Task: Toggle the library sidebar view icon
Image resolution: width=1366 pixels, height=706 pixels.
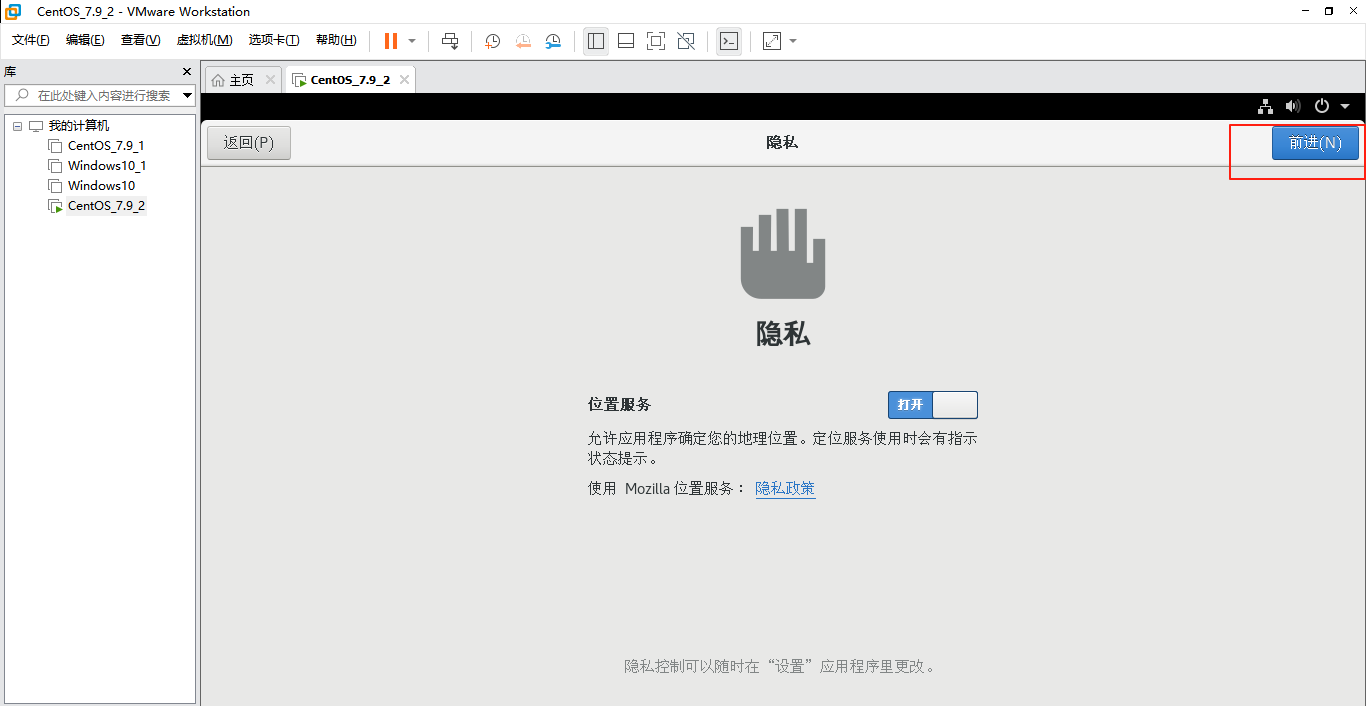Action: point(596,41)
